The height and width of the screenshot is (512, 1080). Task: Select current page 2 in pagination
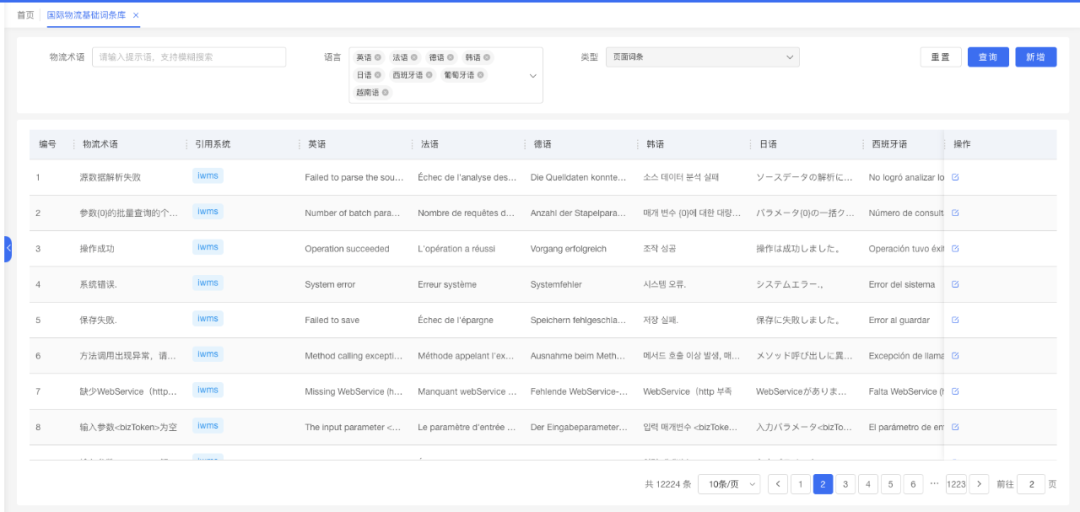(x=823, y=484)
